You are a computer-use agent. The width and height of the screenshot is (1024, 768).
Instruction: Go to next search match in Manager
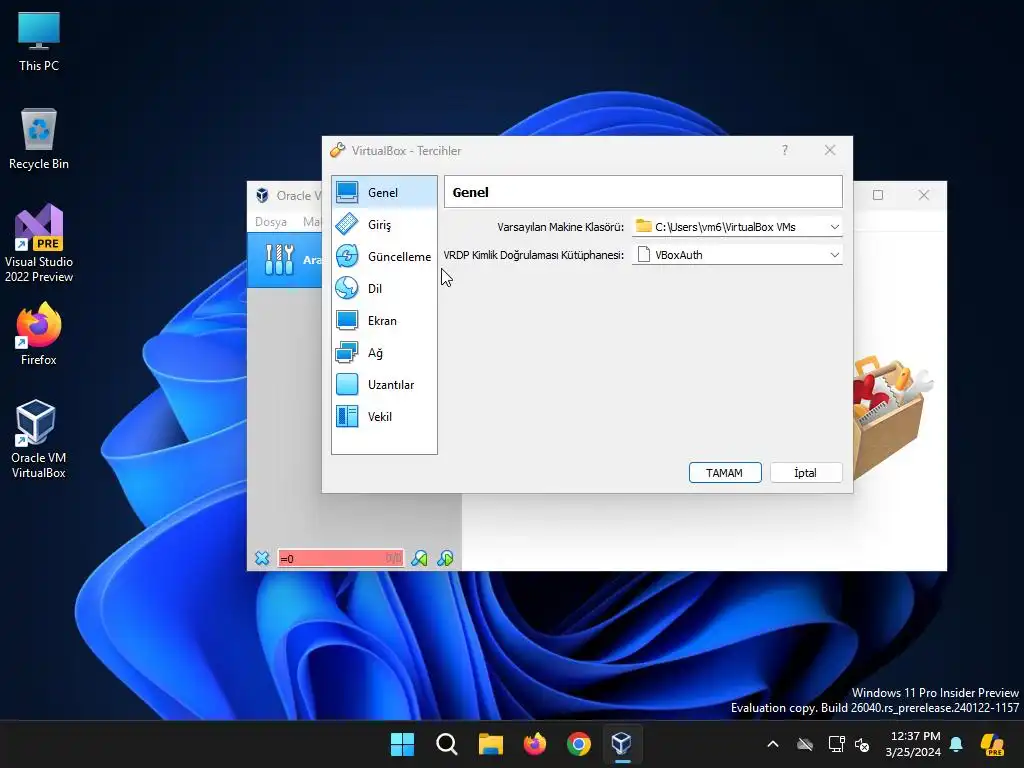(445, 558)
